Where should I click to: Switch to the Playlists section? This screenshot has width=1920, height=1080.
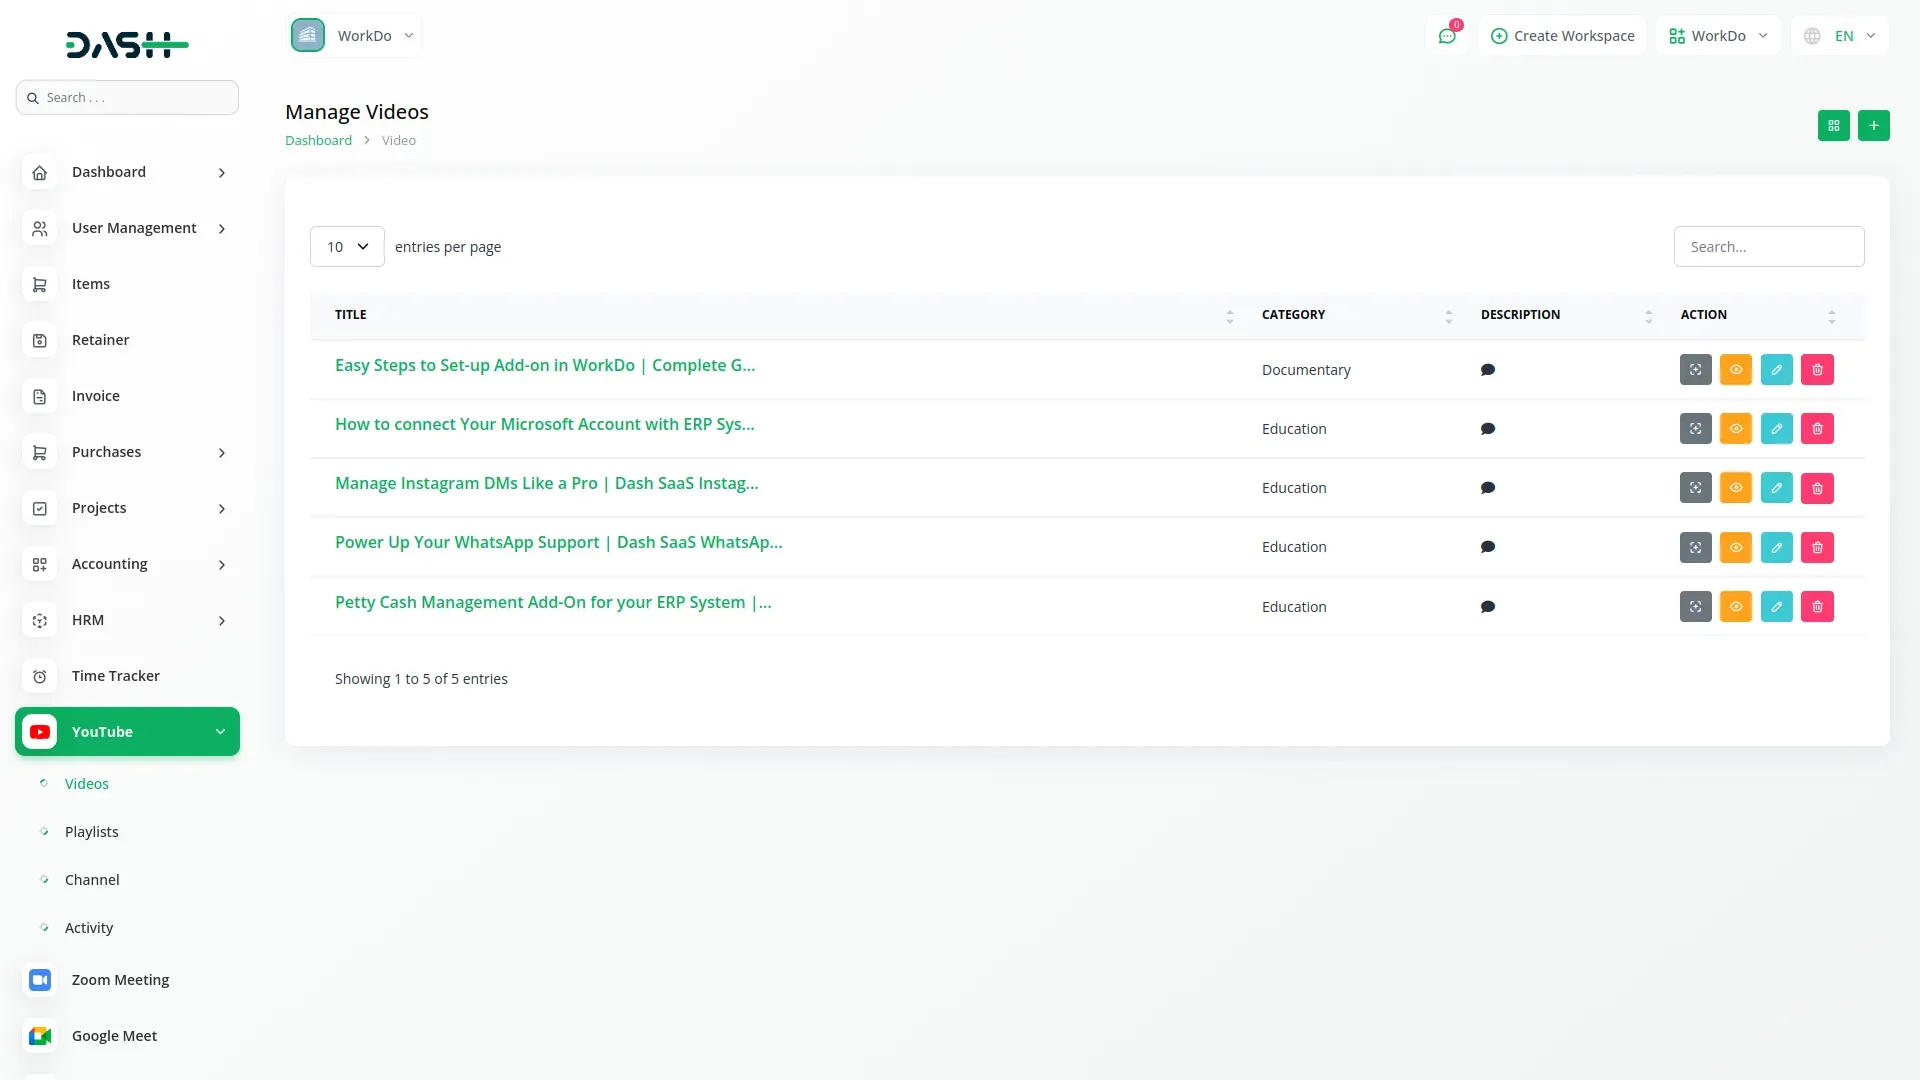(x=91, y=831)
